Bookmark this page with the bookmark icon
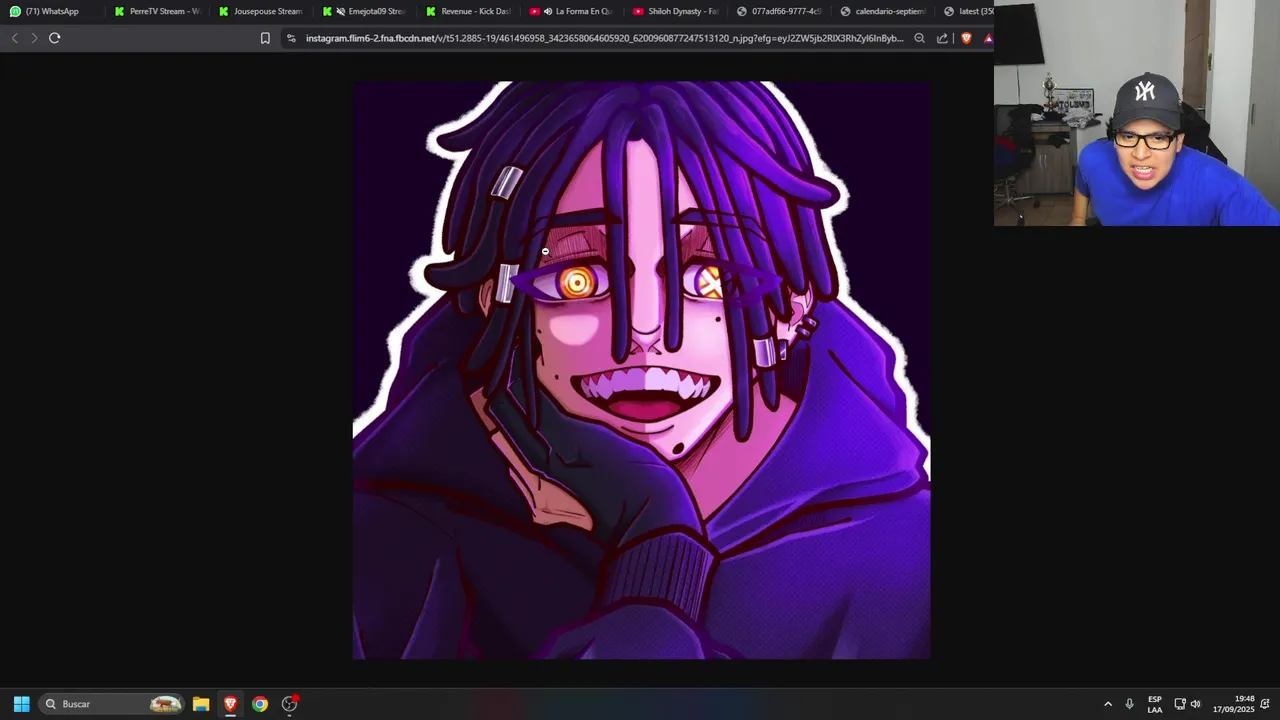This screenshot has height=720, width=1280. pyautogui.click(x=265, y=38)
